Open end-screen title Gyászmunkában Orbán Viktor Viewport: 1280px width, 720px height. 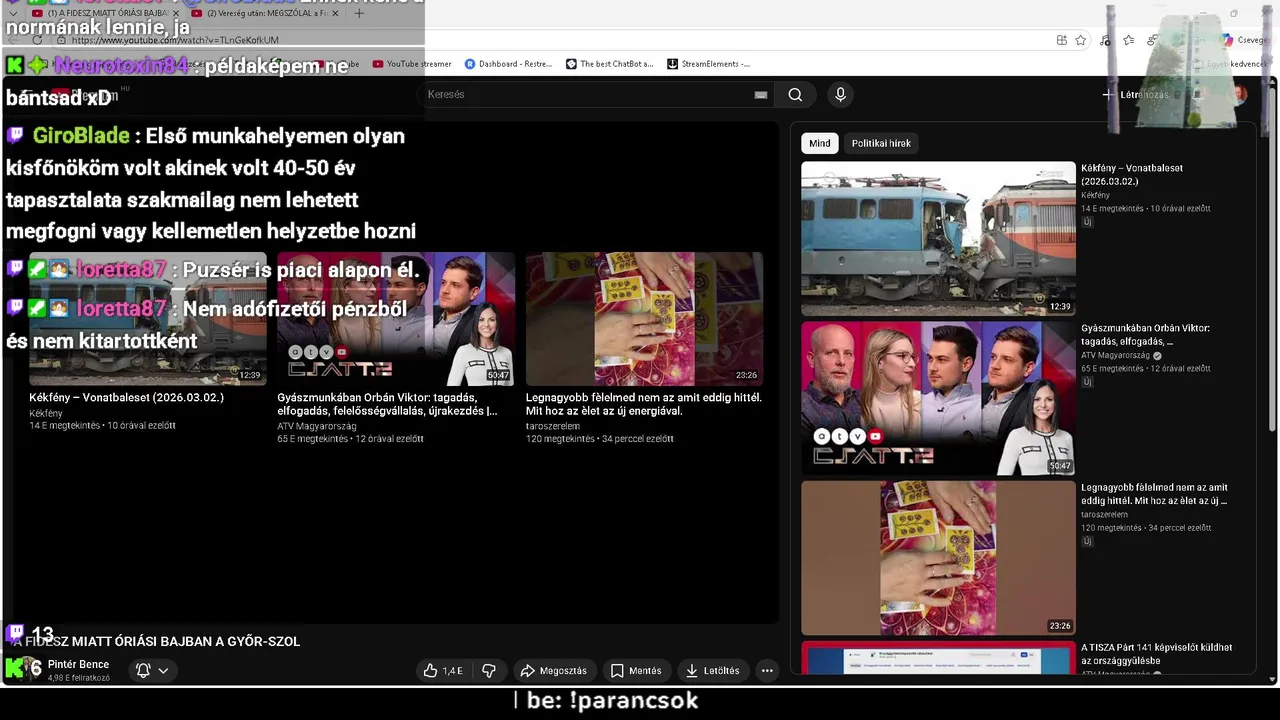click(387, 404)
